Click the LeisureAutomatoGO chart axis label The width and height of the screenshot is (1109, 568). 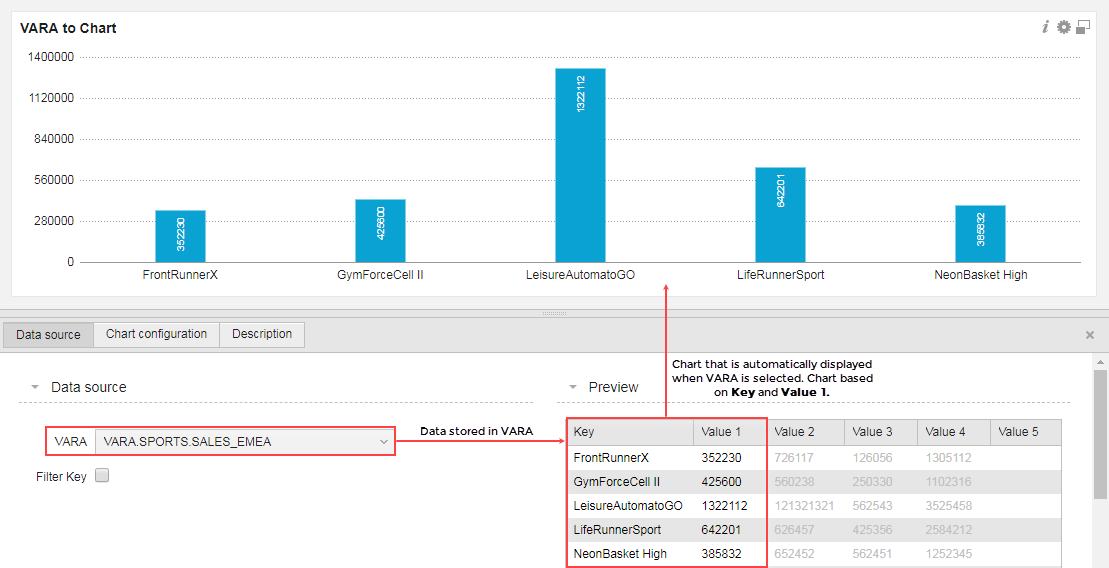pos(581,275)
